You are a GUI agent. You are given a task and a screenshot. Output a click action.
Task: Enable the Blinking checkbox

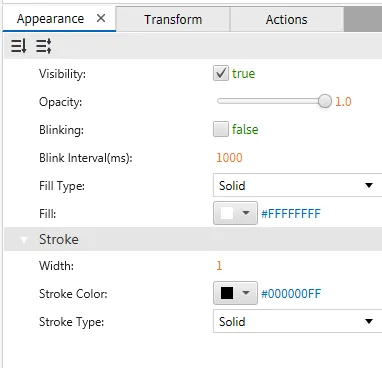click(x=221, y=129)
